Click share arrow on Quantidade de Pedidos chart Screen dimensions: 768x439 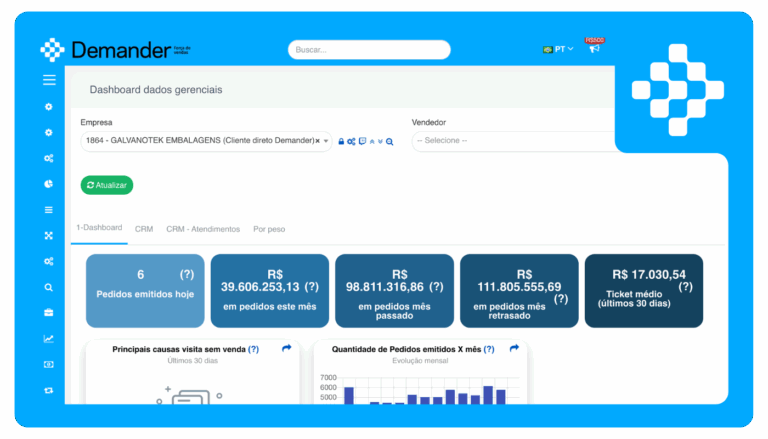[514, 349]
